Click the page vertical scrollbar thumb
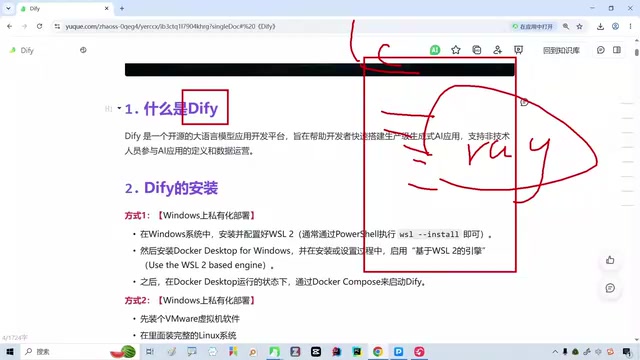Viewport: 640px width, 360px height. (x=637, y=52)
